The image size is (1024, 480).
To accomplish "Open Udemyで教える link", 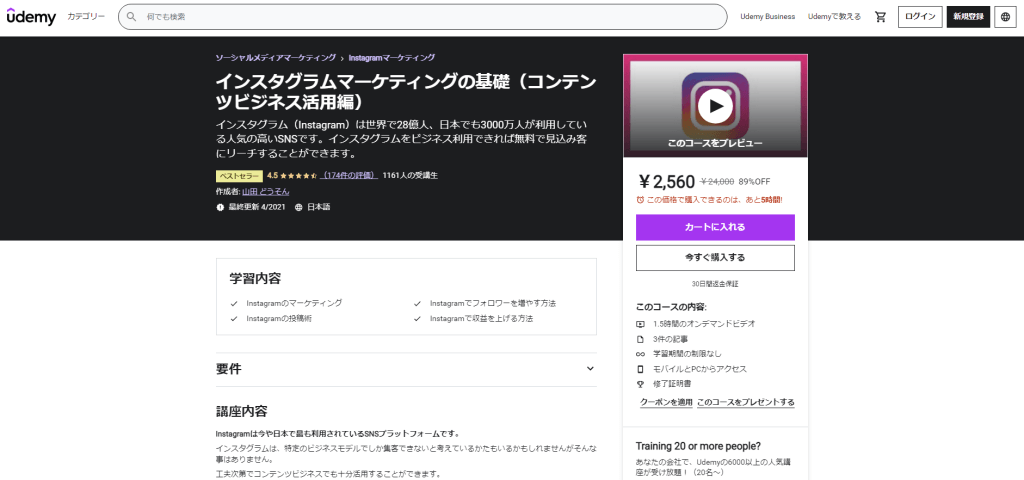I will [x=834, y=17].
